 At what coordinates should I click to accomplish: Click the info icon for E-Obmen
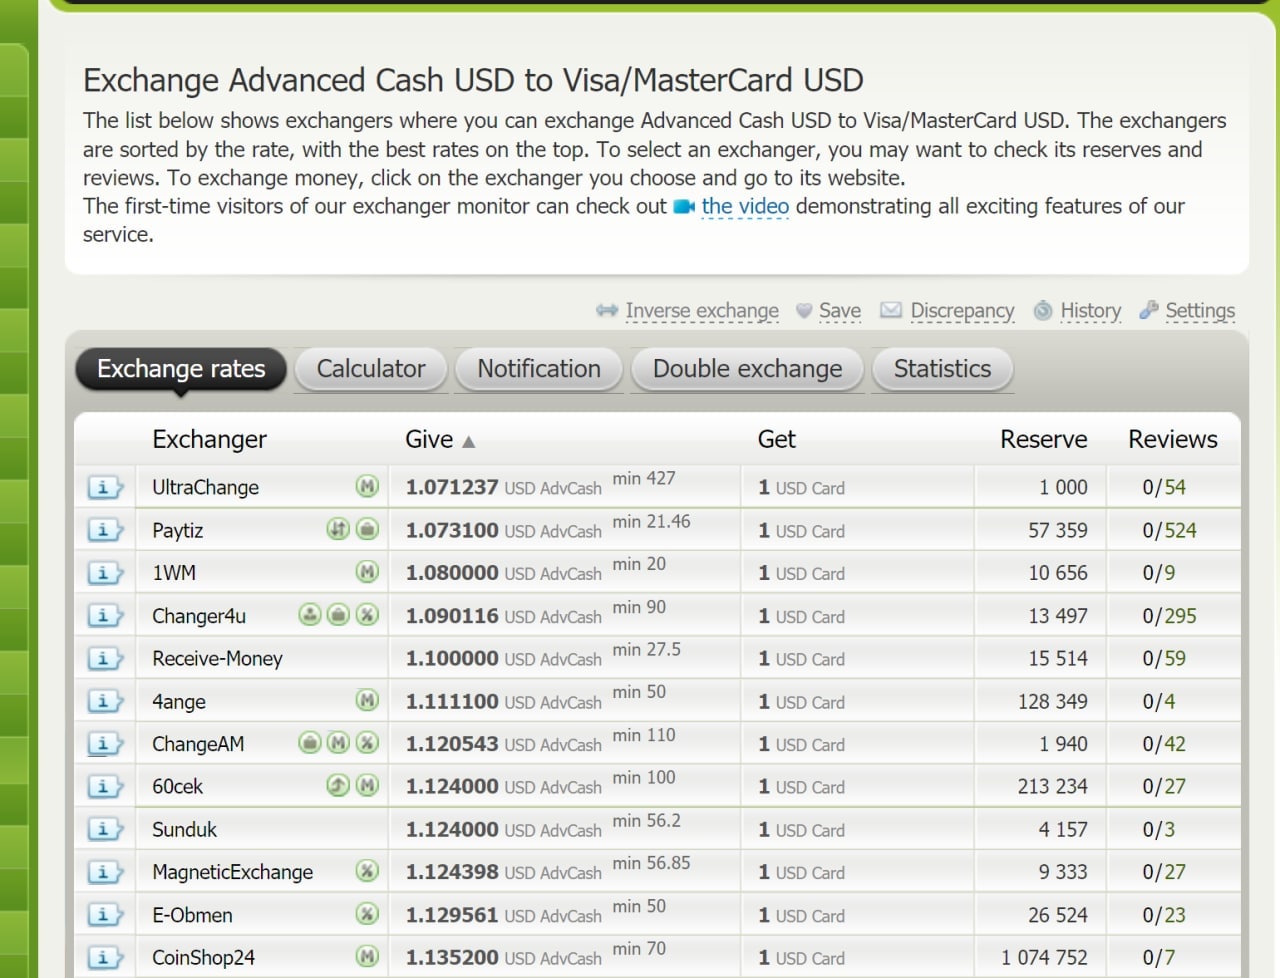[105, 915]
